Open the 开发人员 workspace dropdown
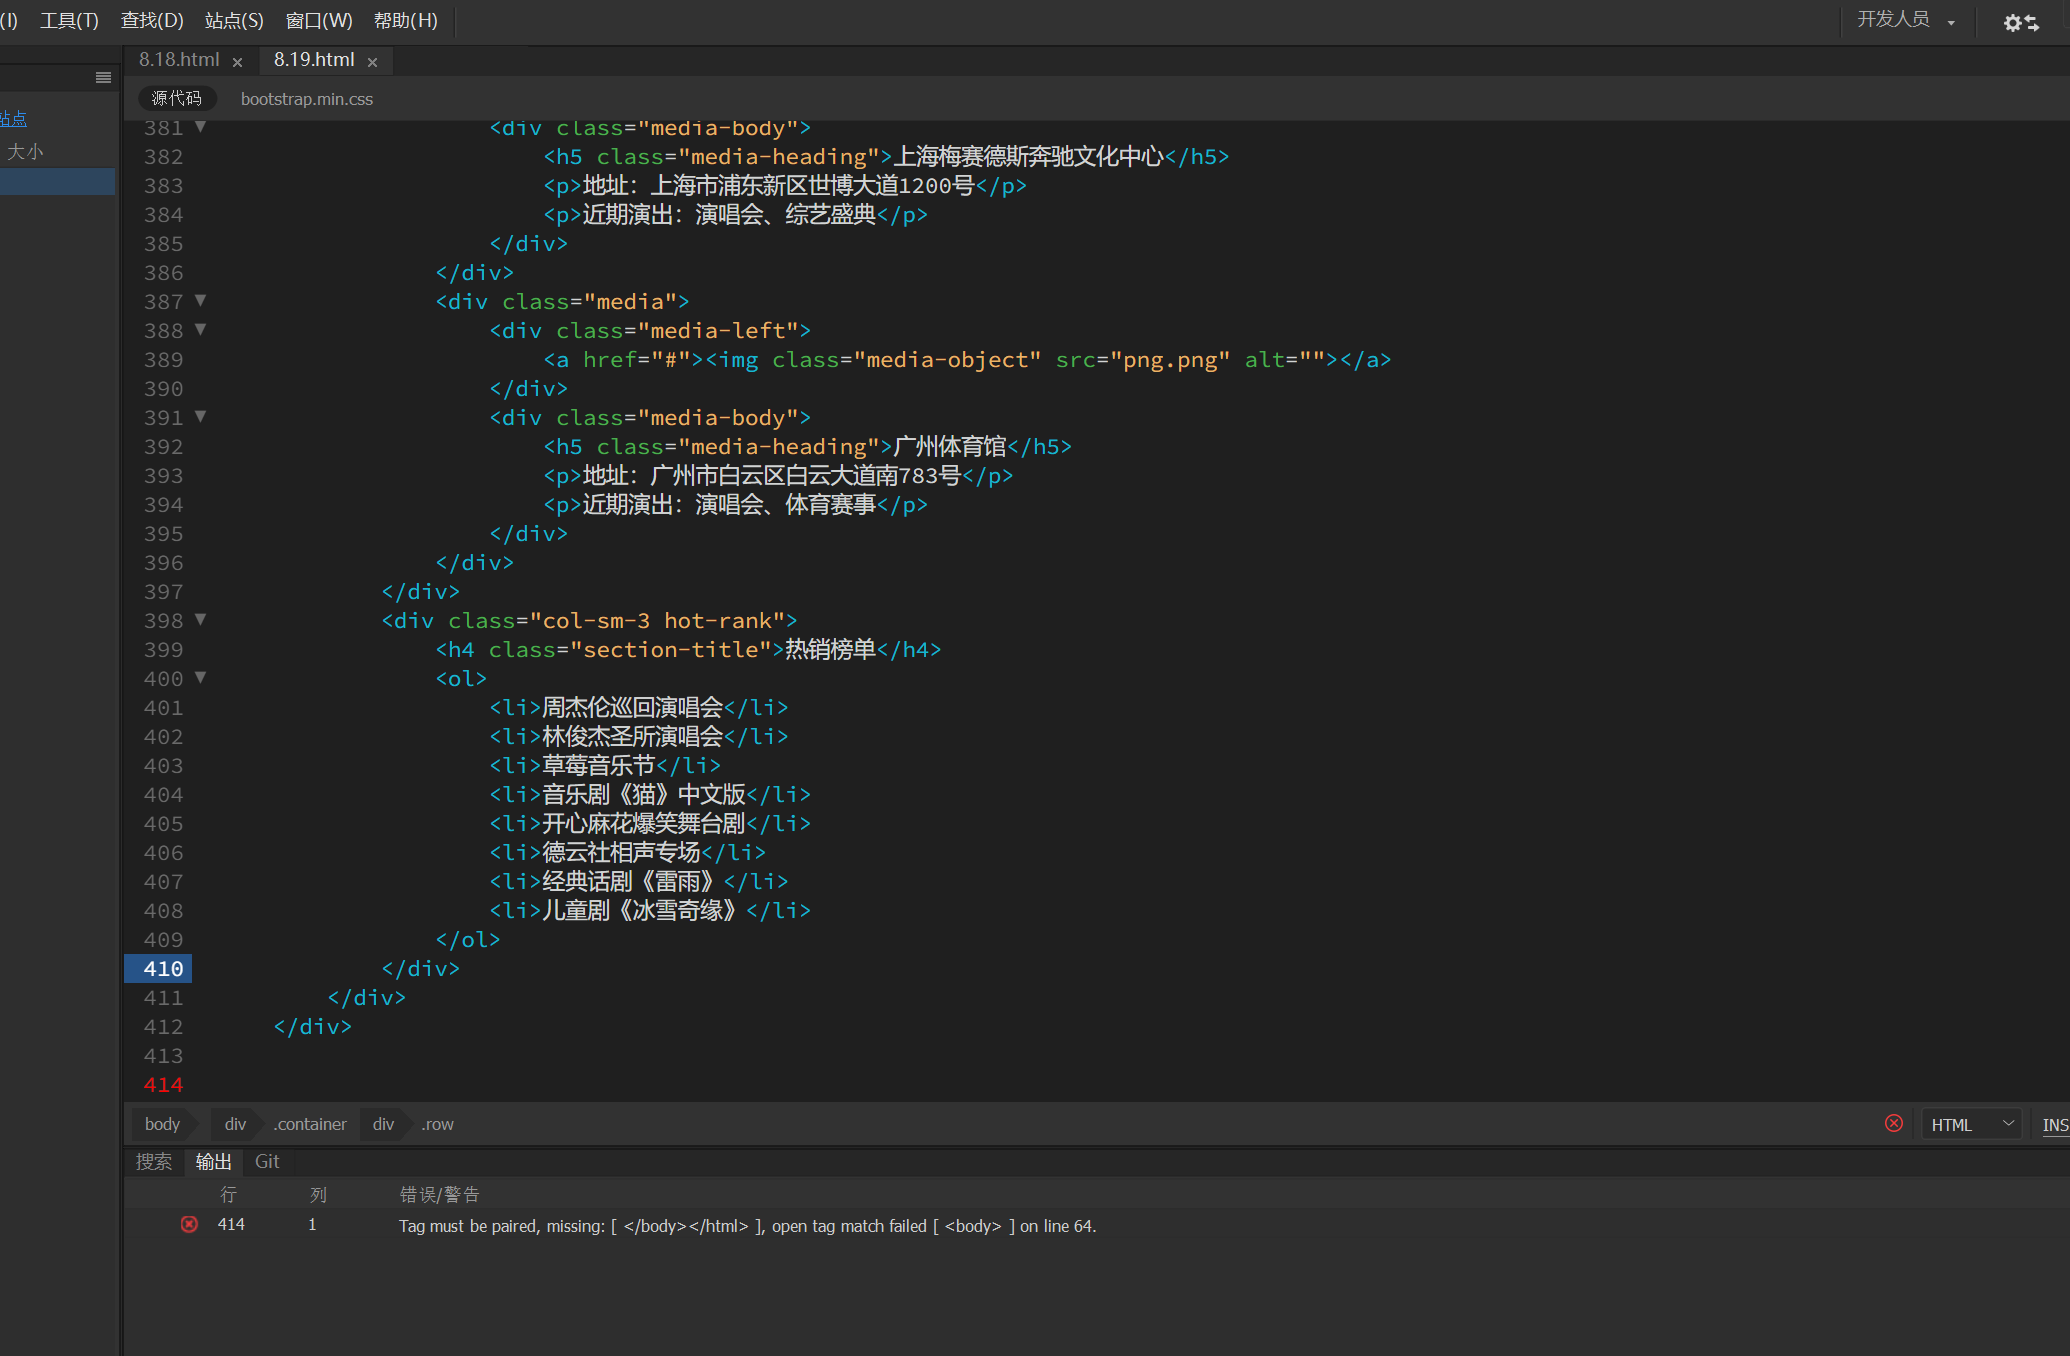The image size is (2070, 1356). (1906, 20)
